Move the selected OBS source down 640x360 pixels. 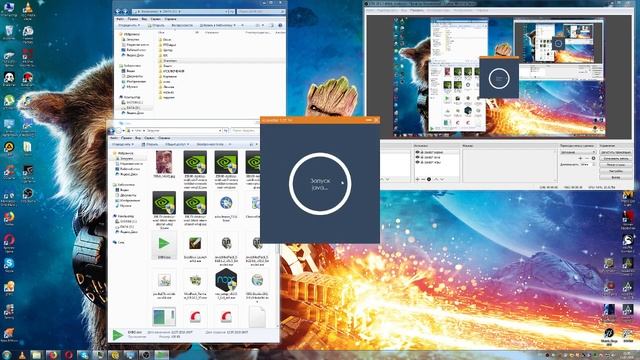click(442, 179)
